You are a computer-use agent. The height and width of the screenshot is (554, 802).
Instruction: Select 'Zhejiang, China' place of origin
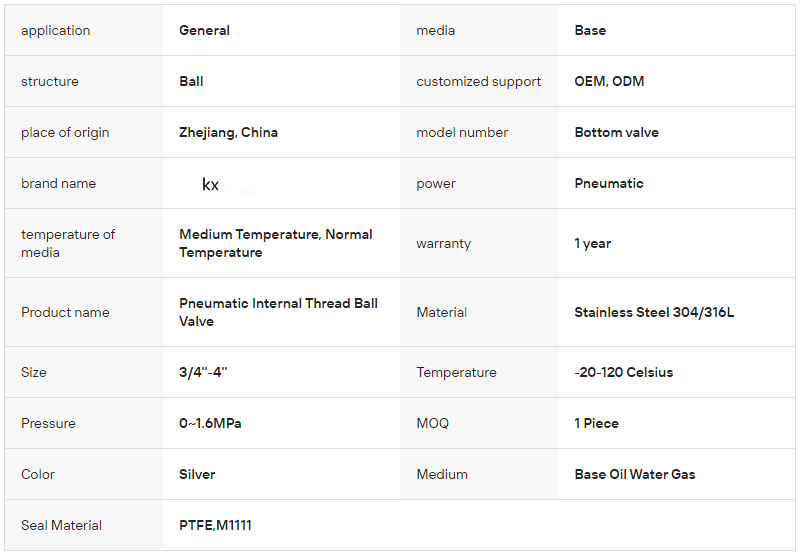pos(228,133)
